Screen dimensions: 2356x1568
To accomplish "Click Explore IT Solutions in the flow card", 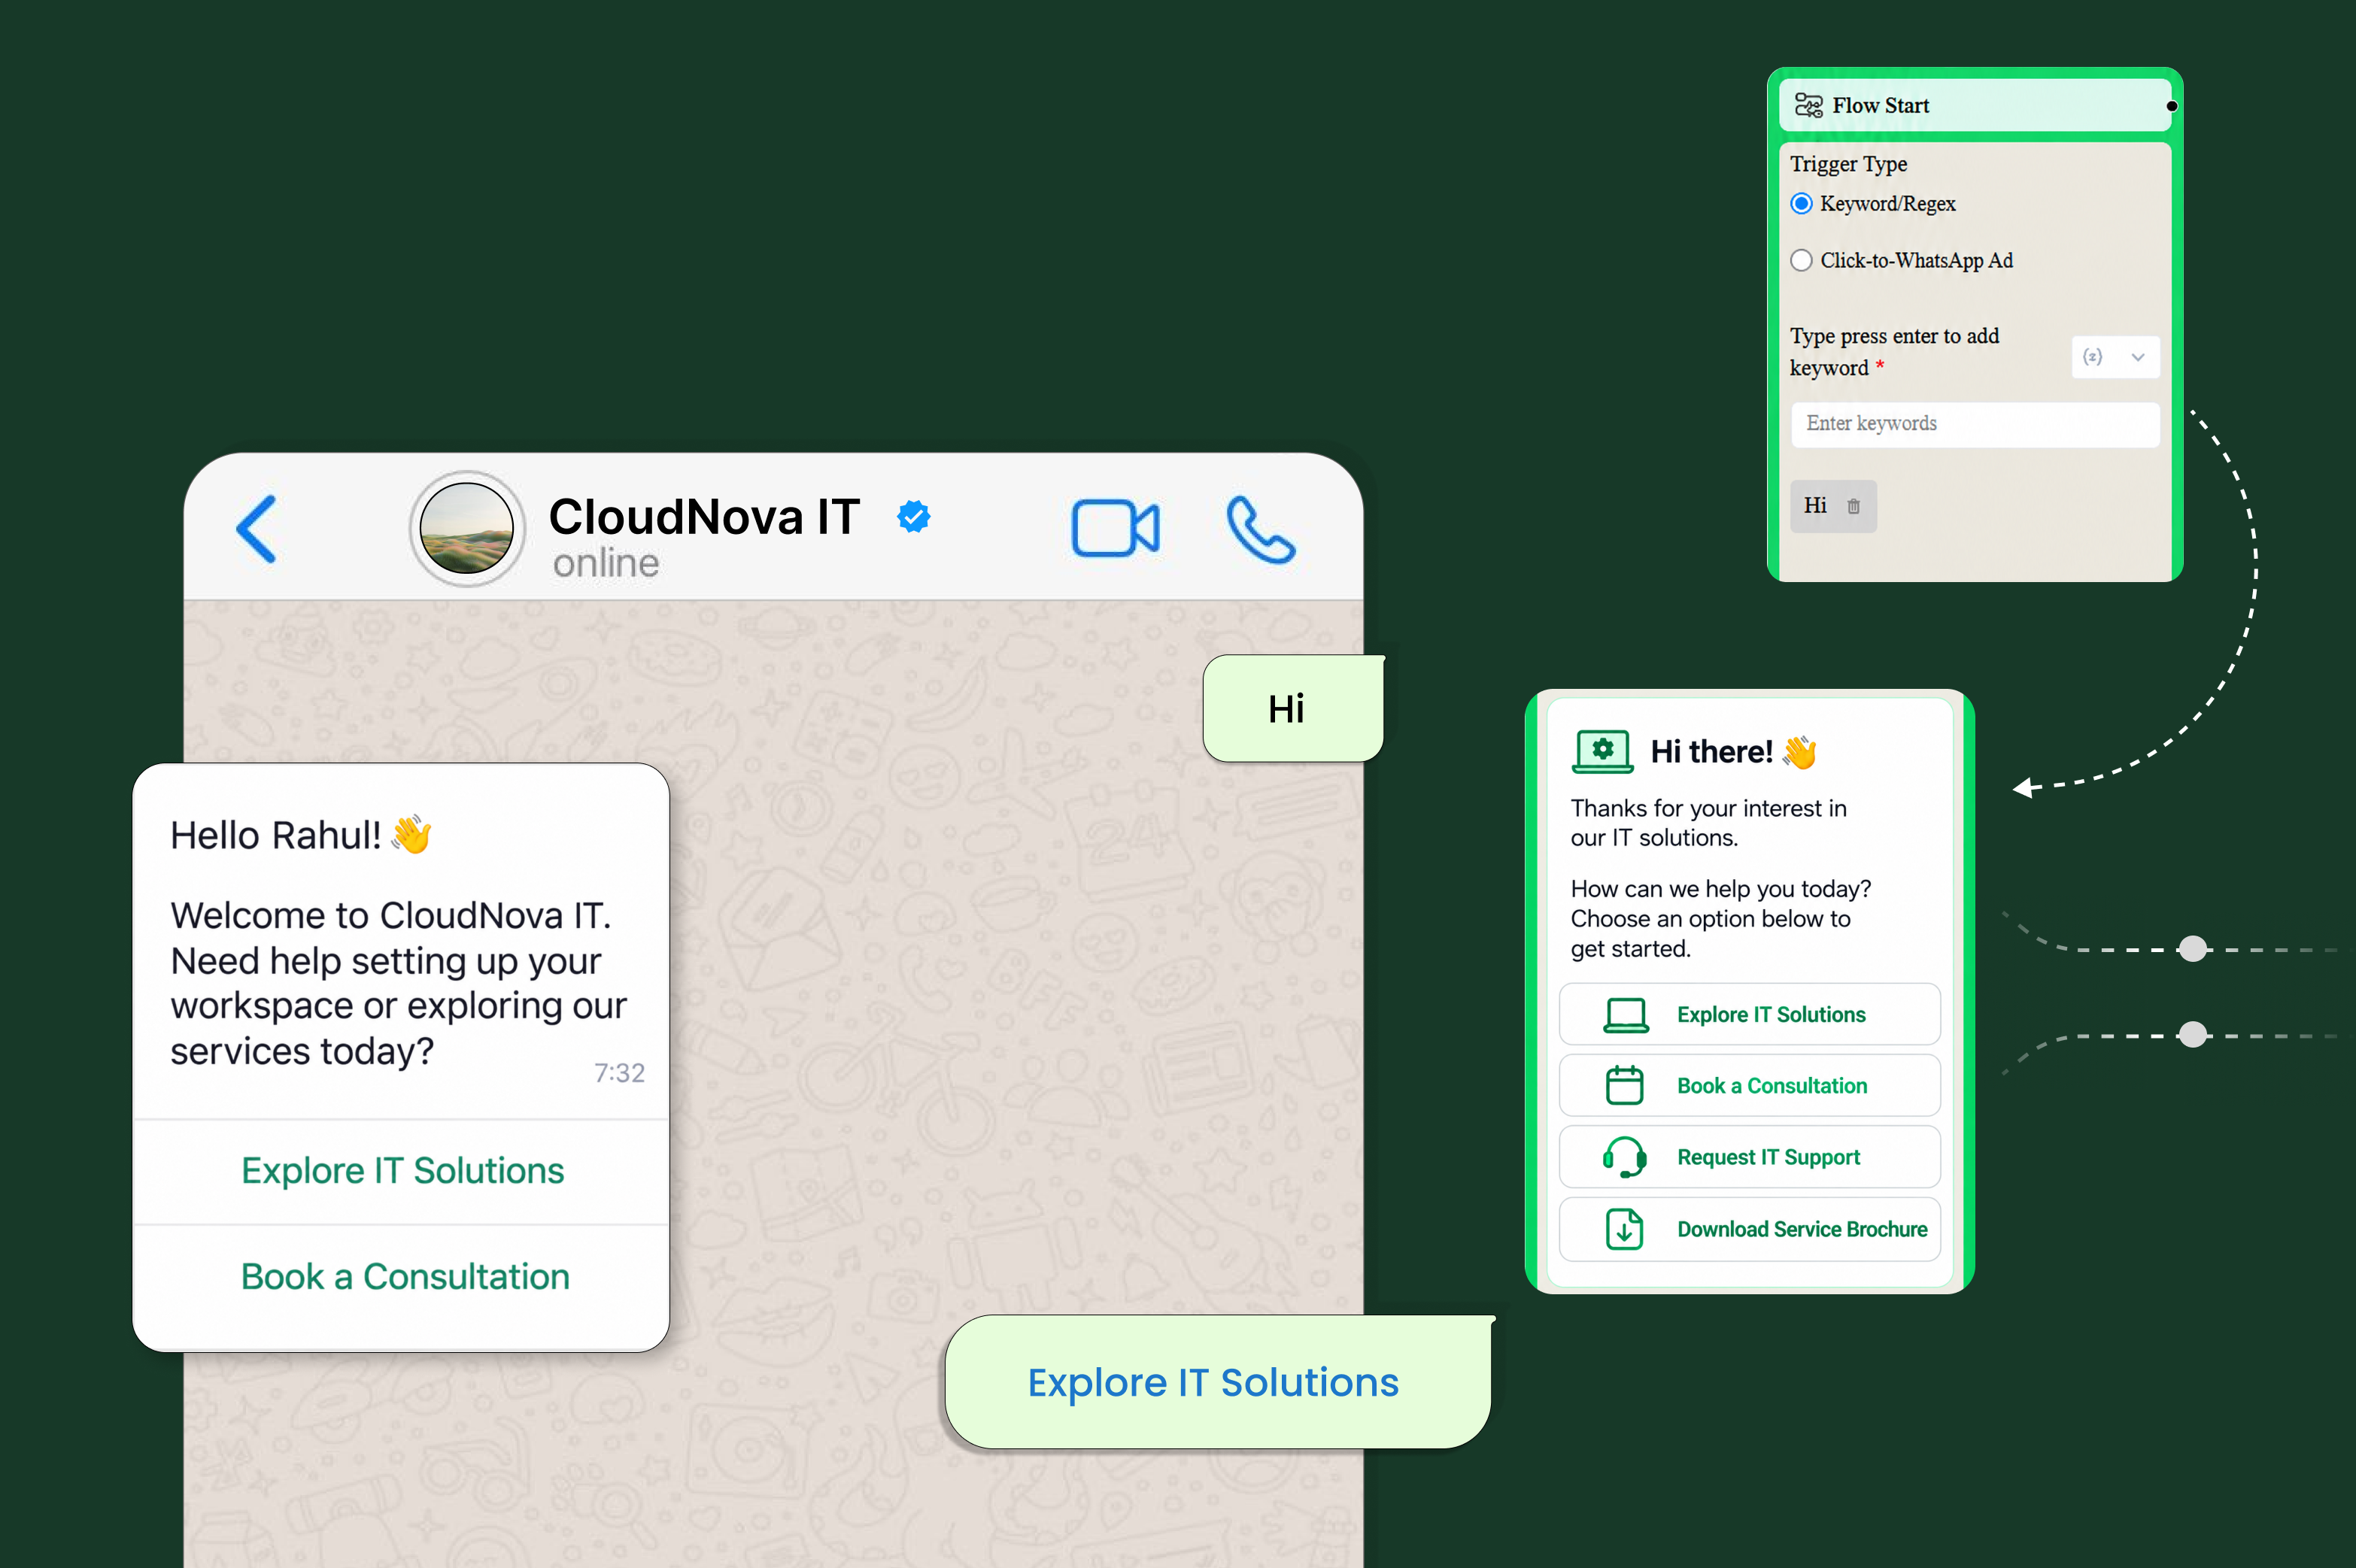I will pyautogui.click(x=1749, y=1014).
